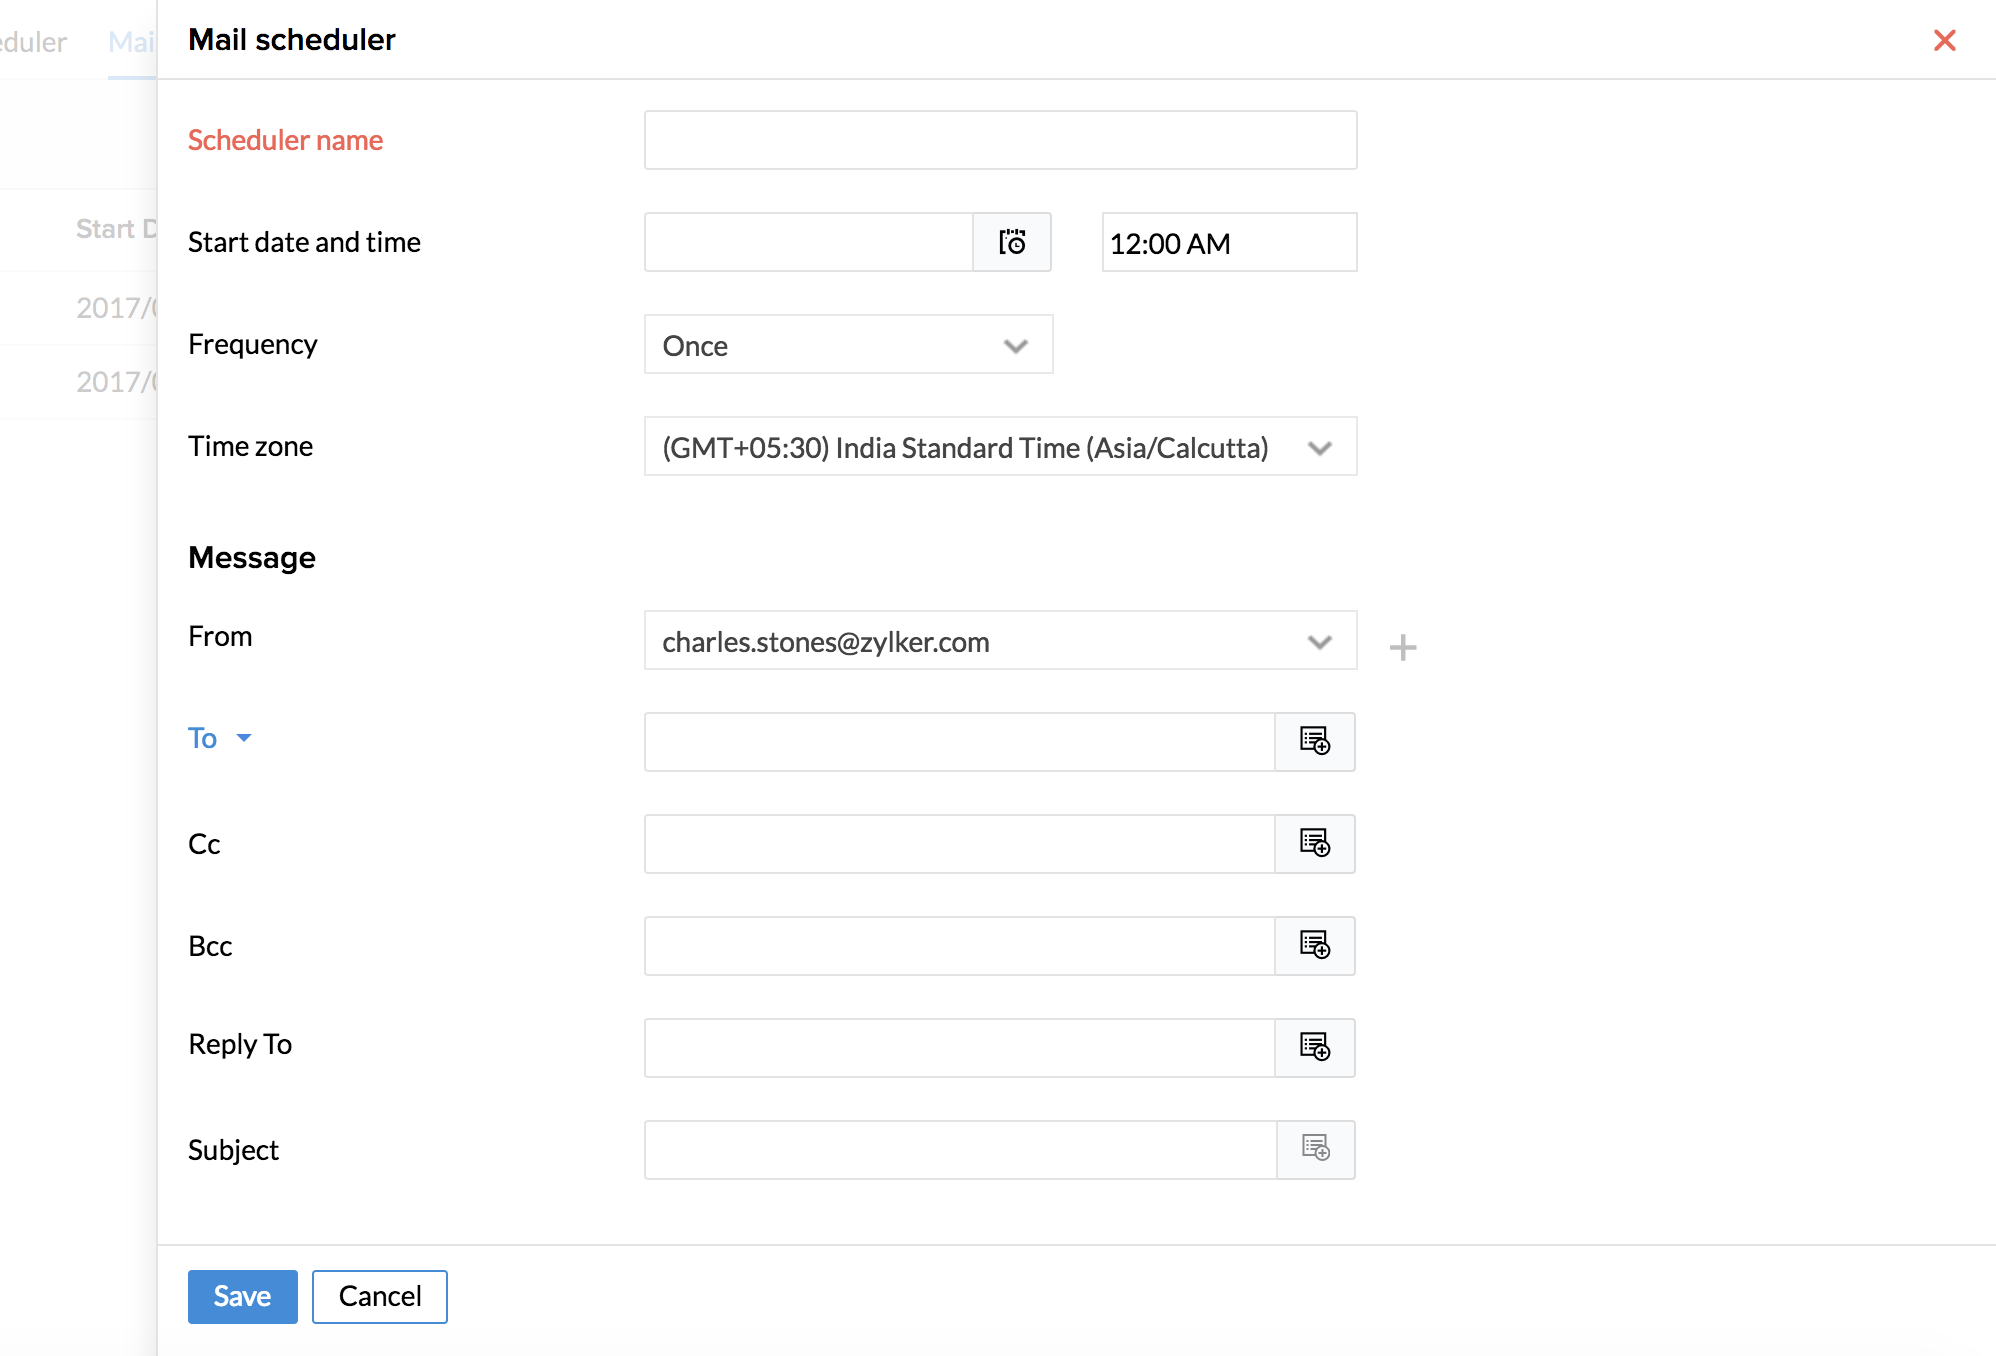
Task: Open the start date calendar picker icon
Action: [1012, 242]
